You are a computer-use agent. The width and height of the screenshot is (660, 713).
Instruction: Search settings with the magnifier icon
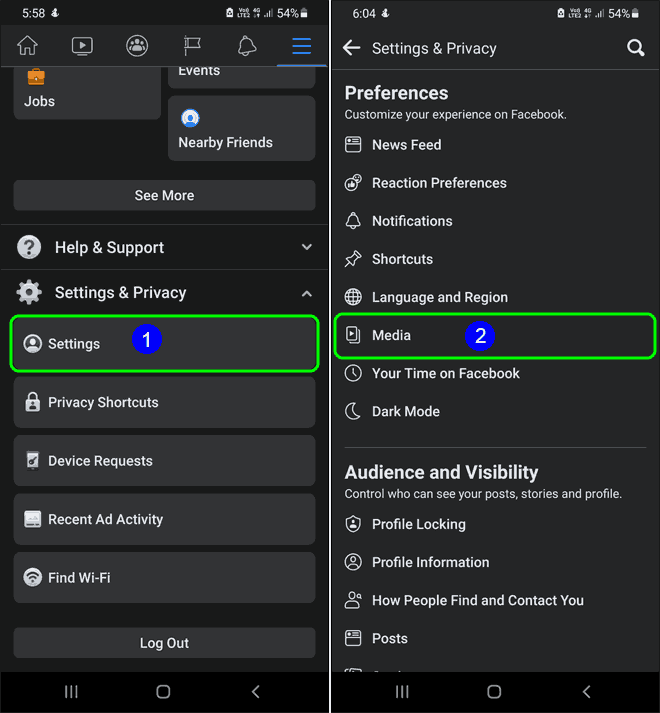[635, 47]
